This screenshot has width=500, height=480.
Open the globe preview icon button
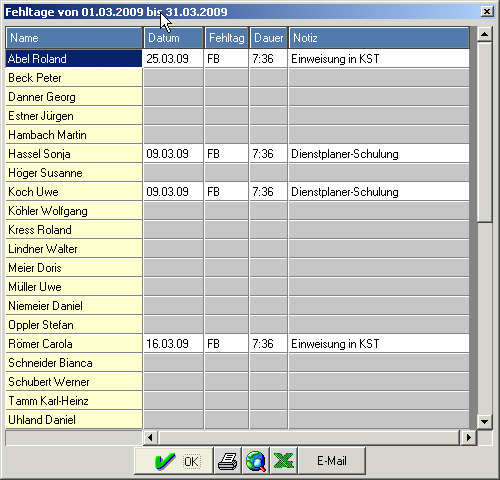pos(256,461)
